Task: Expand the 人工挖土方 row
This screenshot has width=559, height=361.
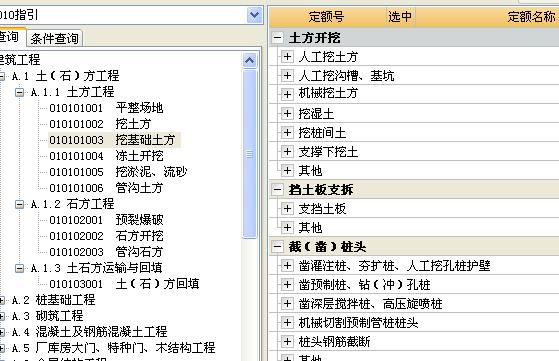Action: [x=287, y=56]
